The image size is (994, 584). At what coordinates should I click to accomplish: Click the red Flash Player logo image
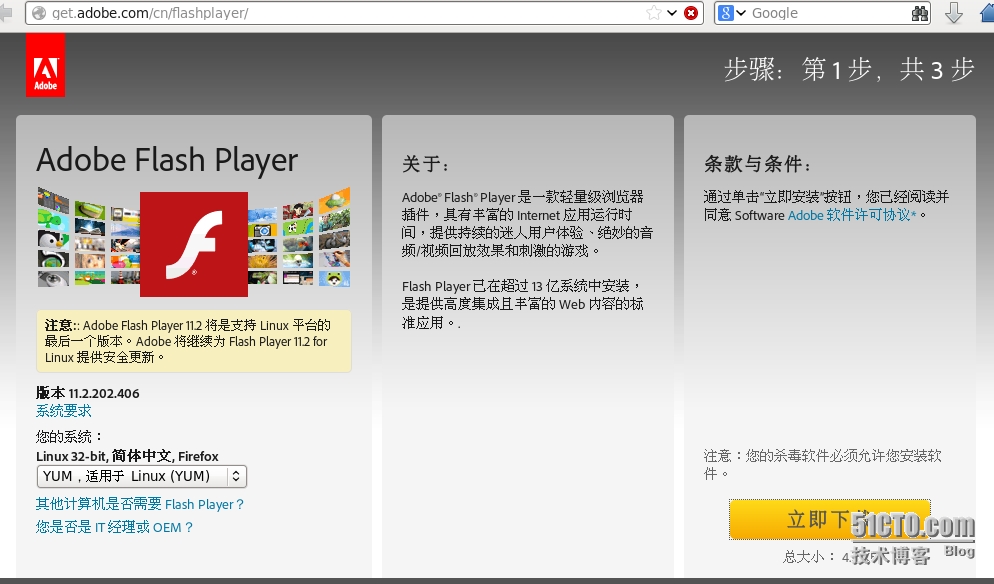point(194,244)
